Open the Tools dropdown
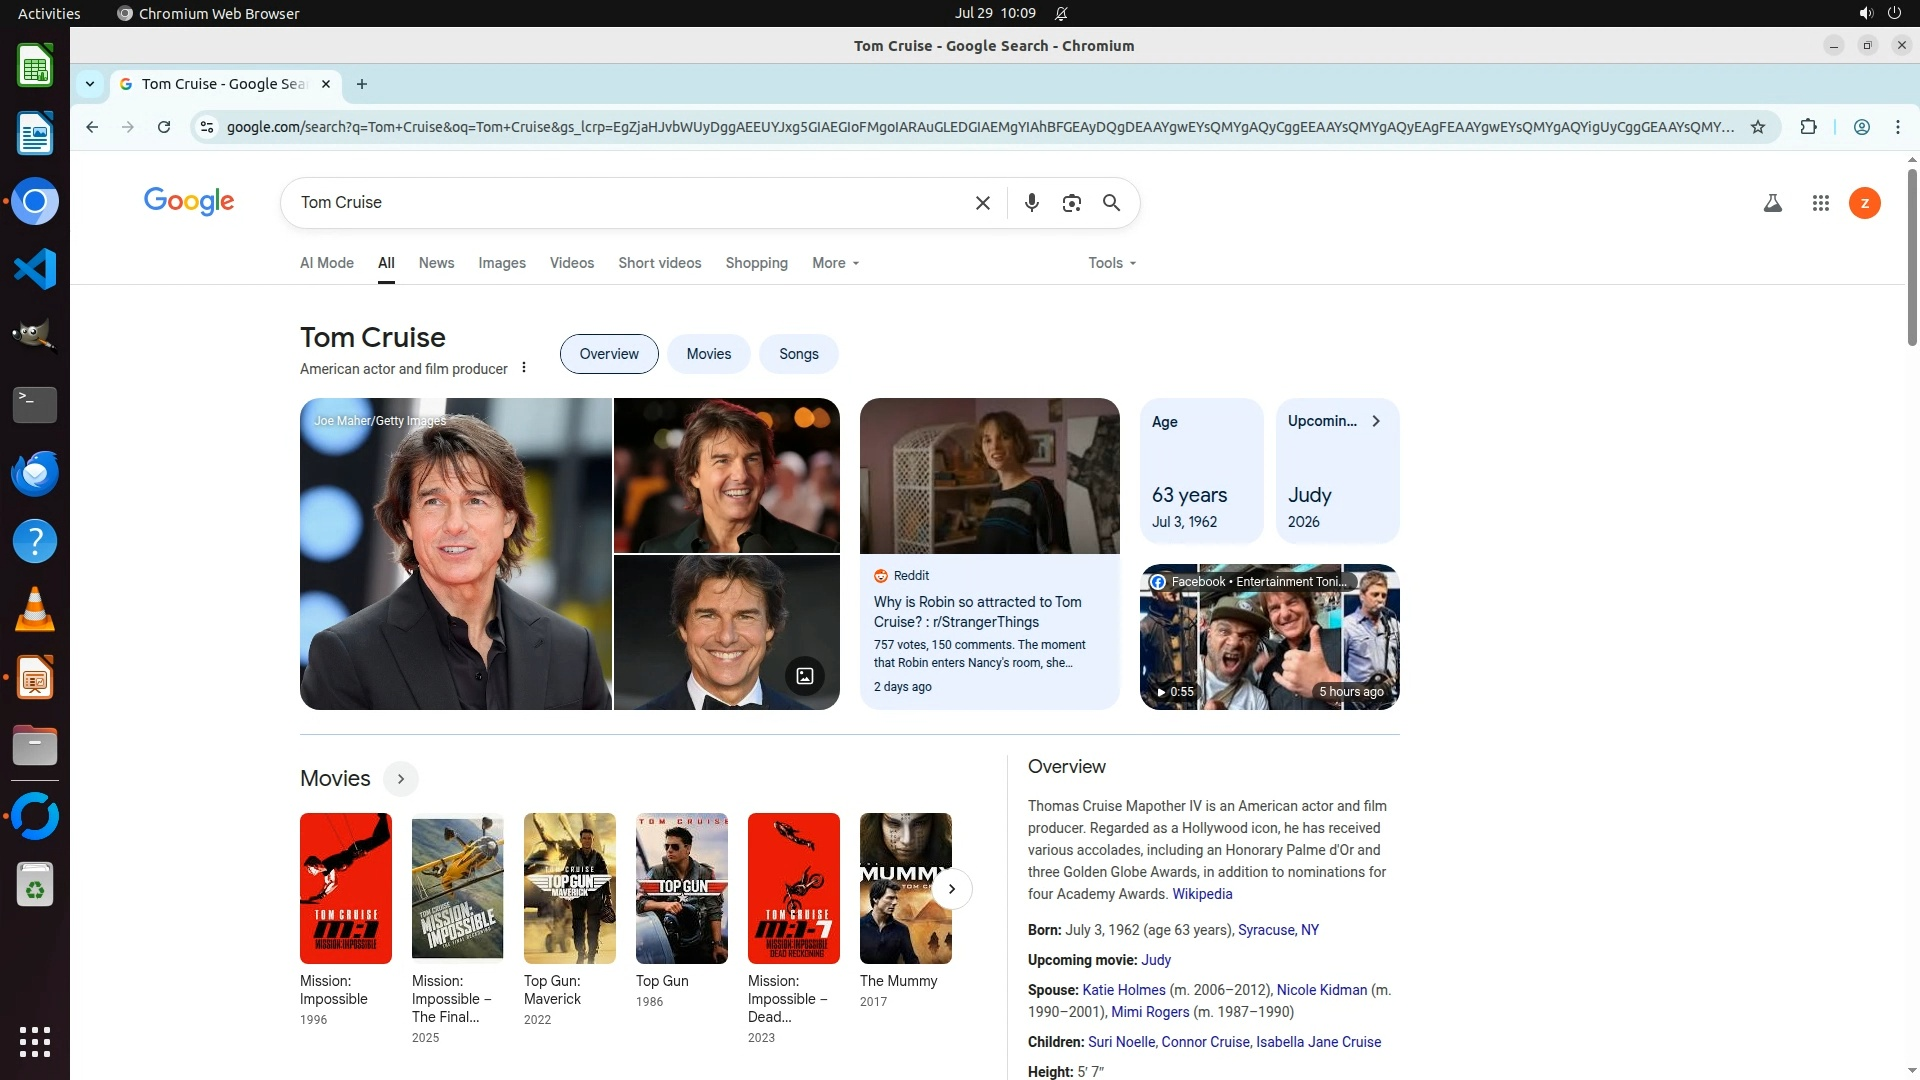 click(x=1111, y=263)
